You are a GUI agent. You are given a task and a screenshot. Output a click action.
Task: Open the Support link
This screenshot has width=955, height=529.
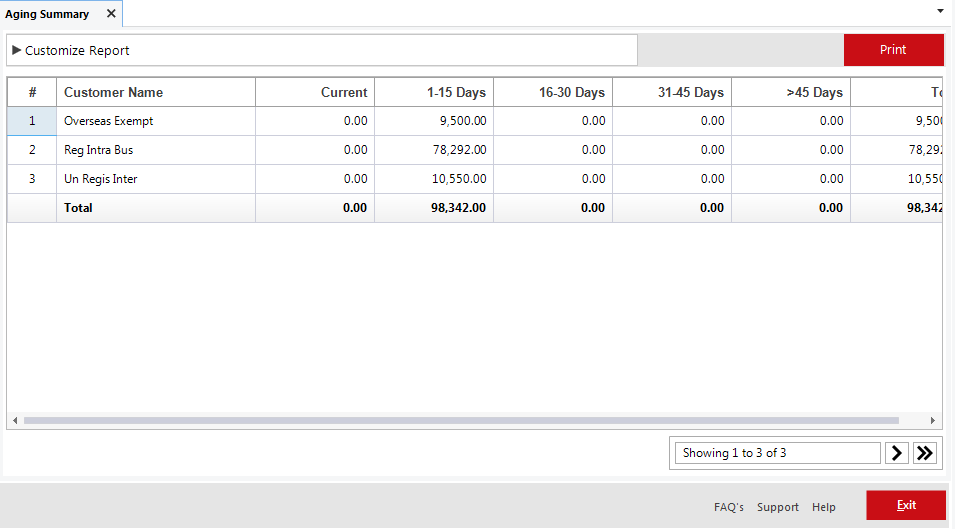778,507
